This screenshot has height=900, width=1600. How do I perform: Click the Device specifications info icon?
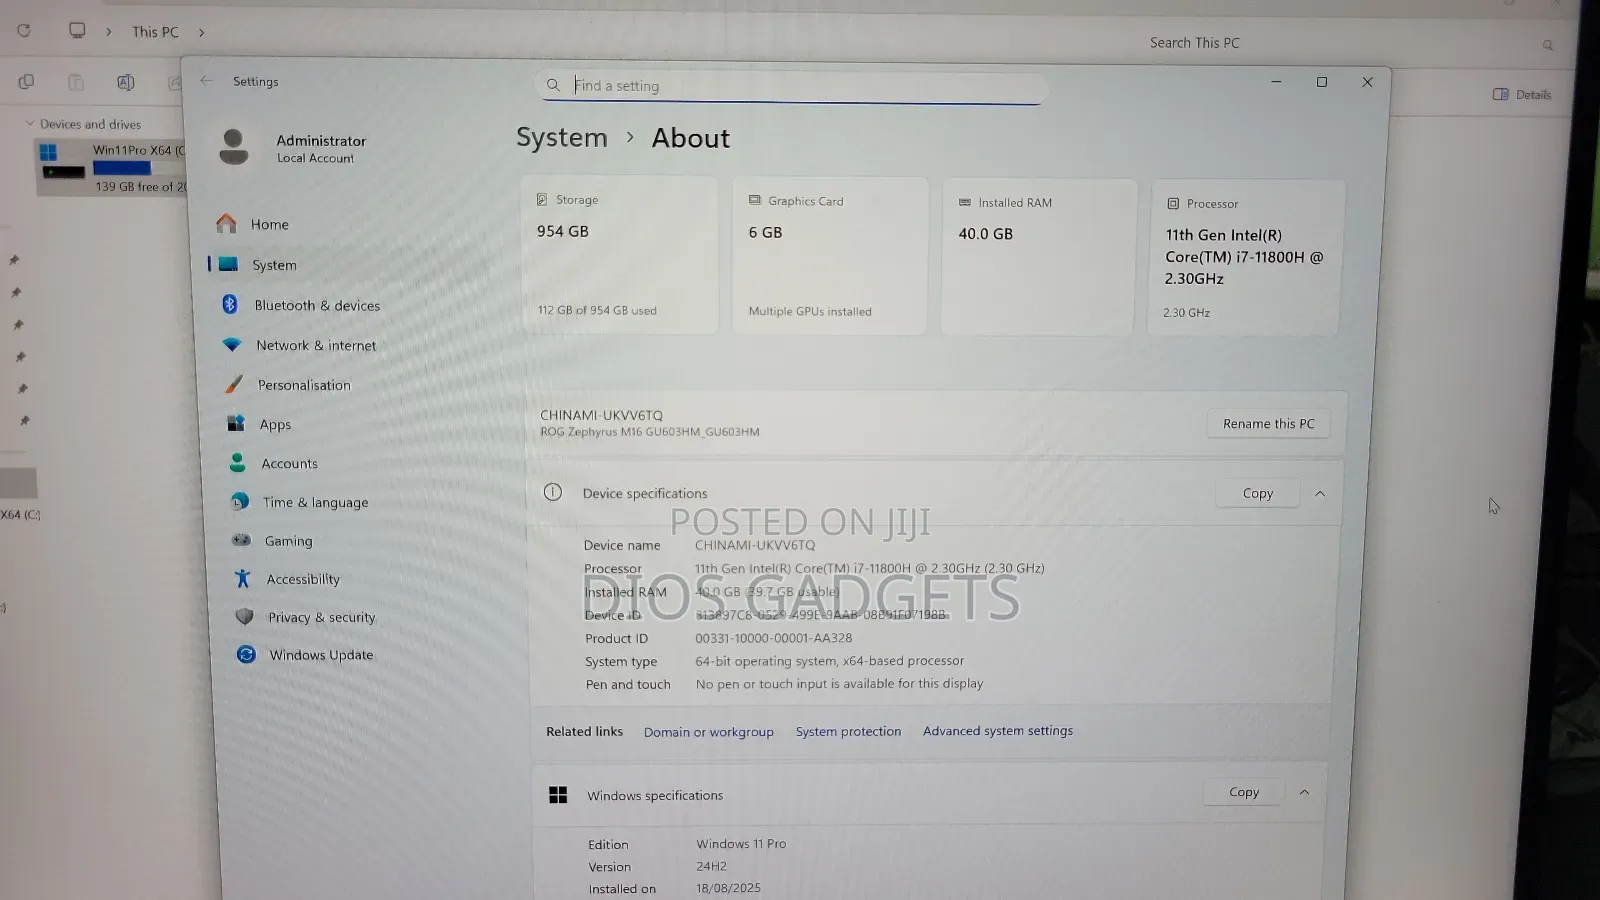click(553, 492)
